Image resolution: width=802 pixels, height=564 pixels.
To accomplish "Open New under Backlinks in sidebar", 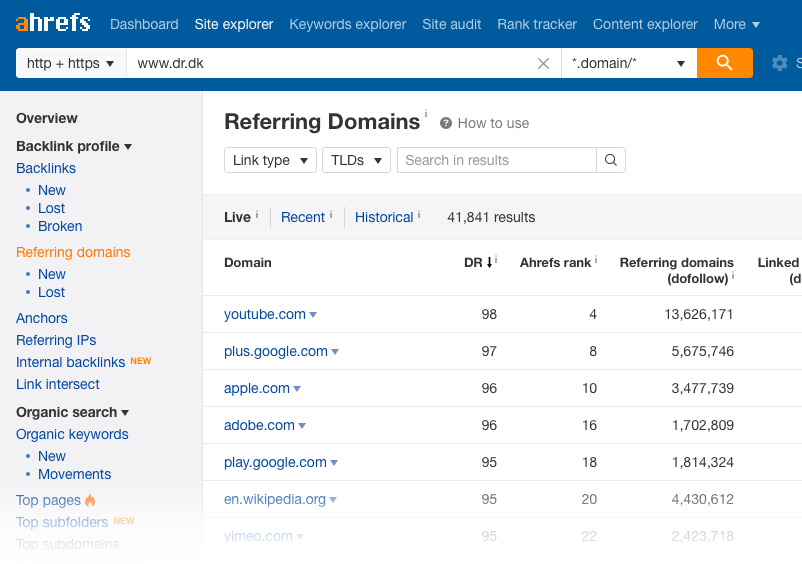I will (x=52, y=190).
